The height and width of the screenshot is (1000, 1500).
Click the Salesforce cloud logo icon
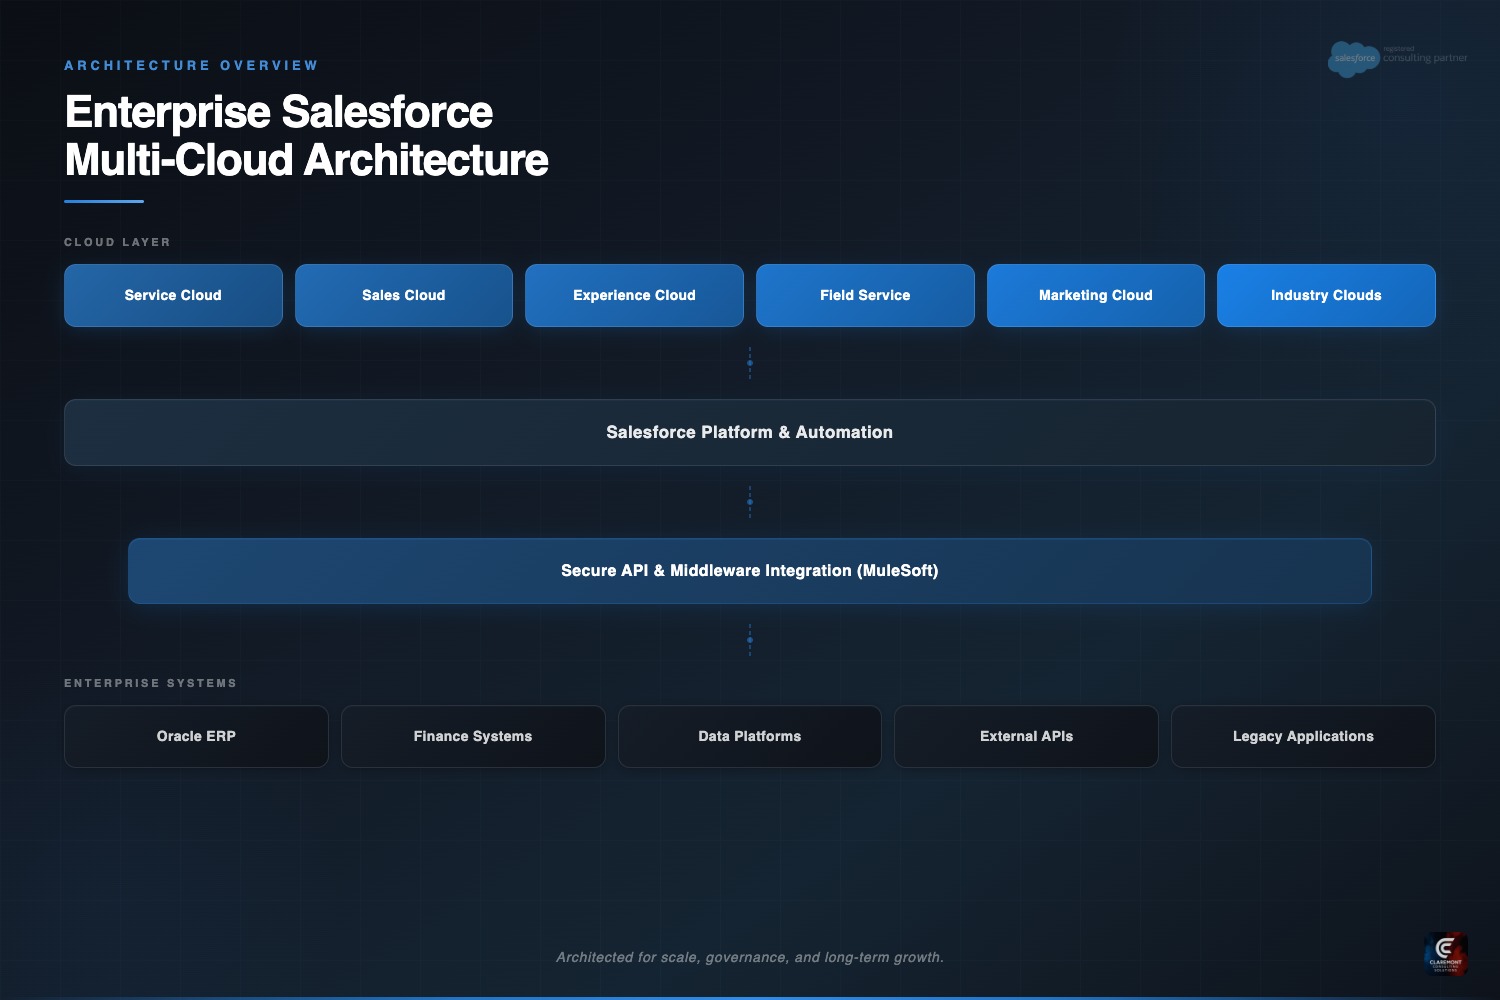click(x=1354, y=59)
